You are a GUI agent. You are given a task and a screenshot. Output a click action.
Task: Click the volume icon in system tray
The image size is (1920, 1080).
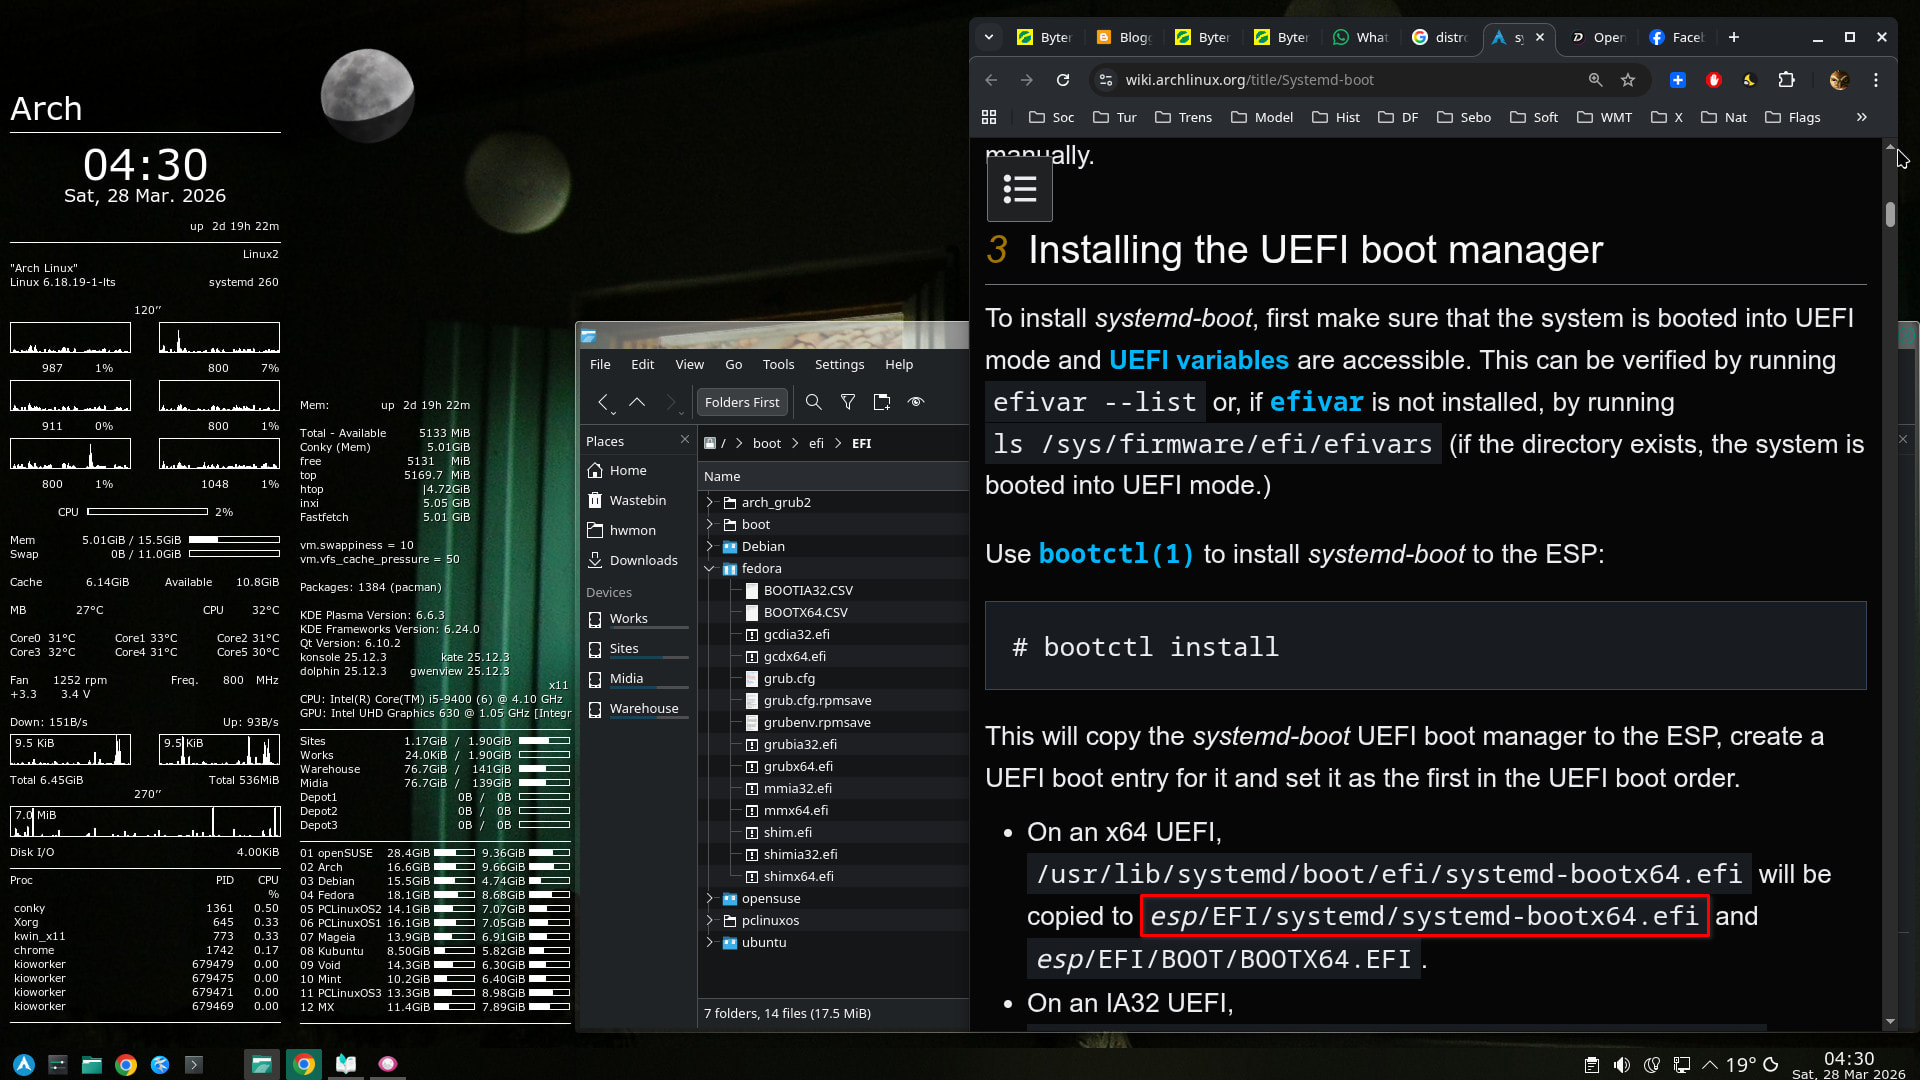(x=1621, y=1065)
